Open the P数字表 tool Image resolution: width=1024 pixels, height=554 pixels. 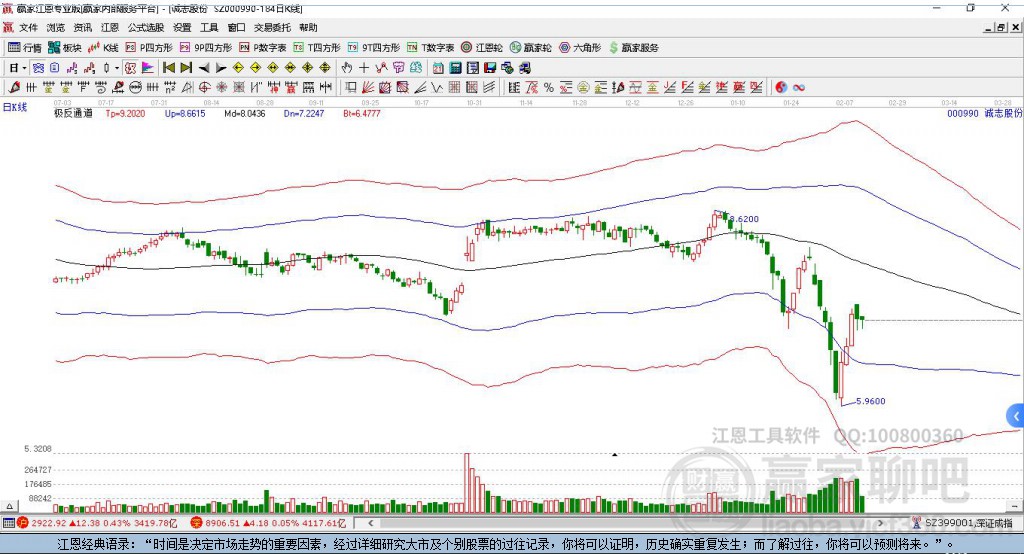263,48
